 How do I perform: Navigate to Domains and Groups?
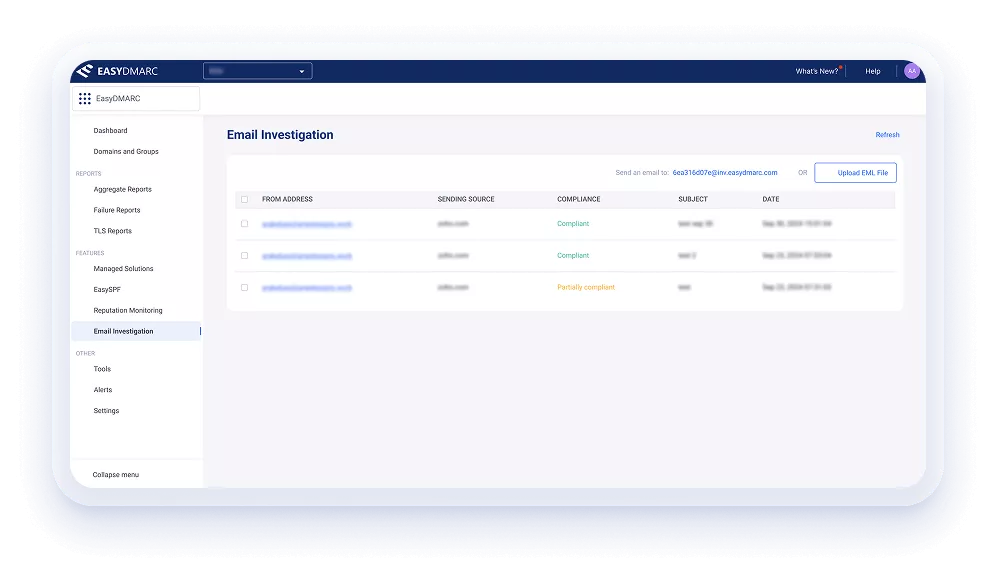point(124,151)
